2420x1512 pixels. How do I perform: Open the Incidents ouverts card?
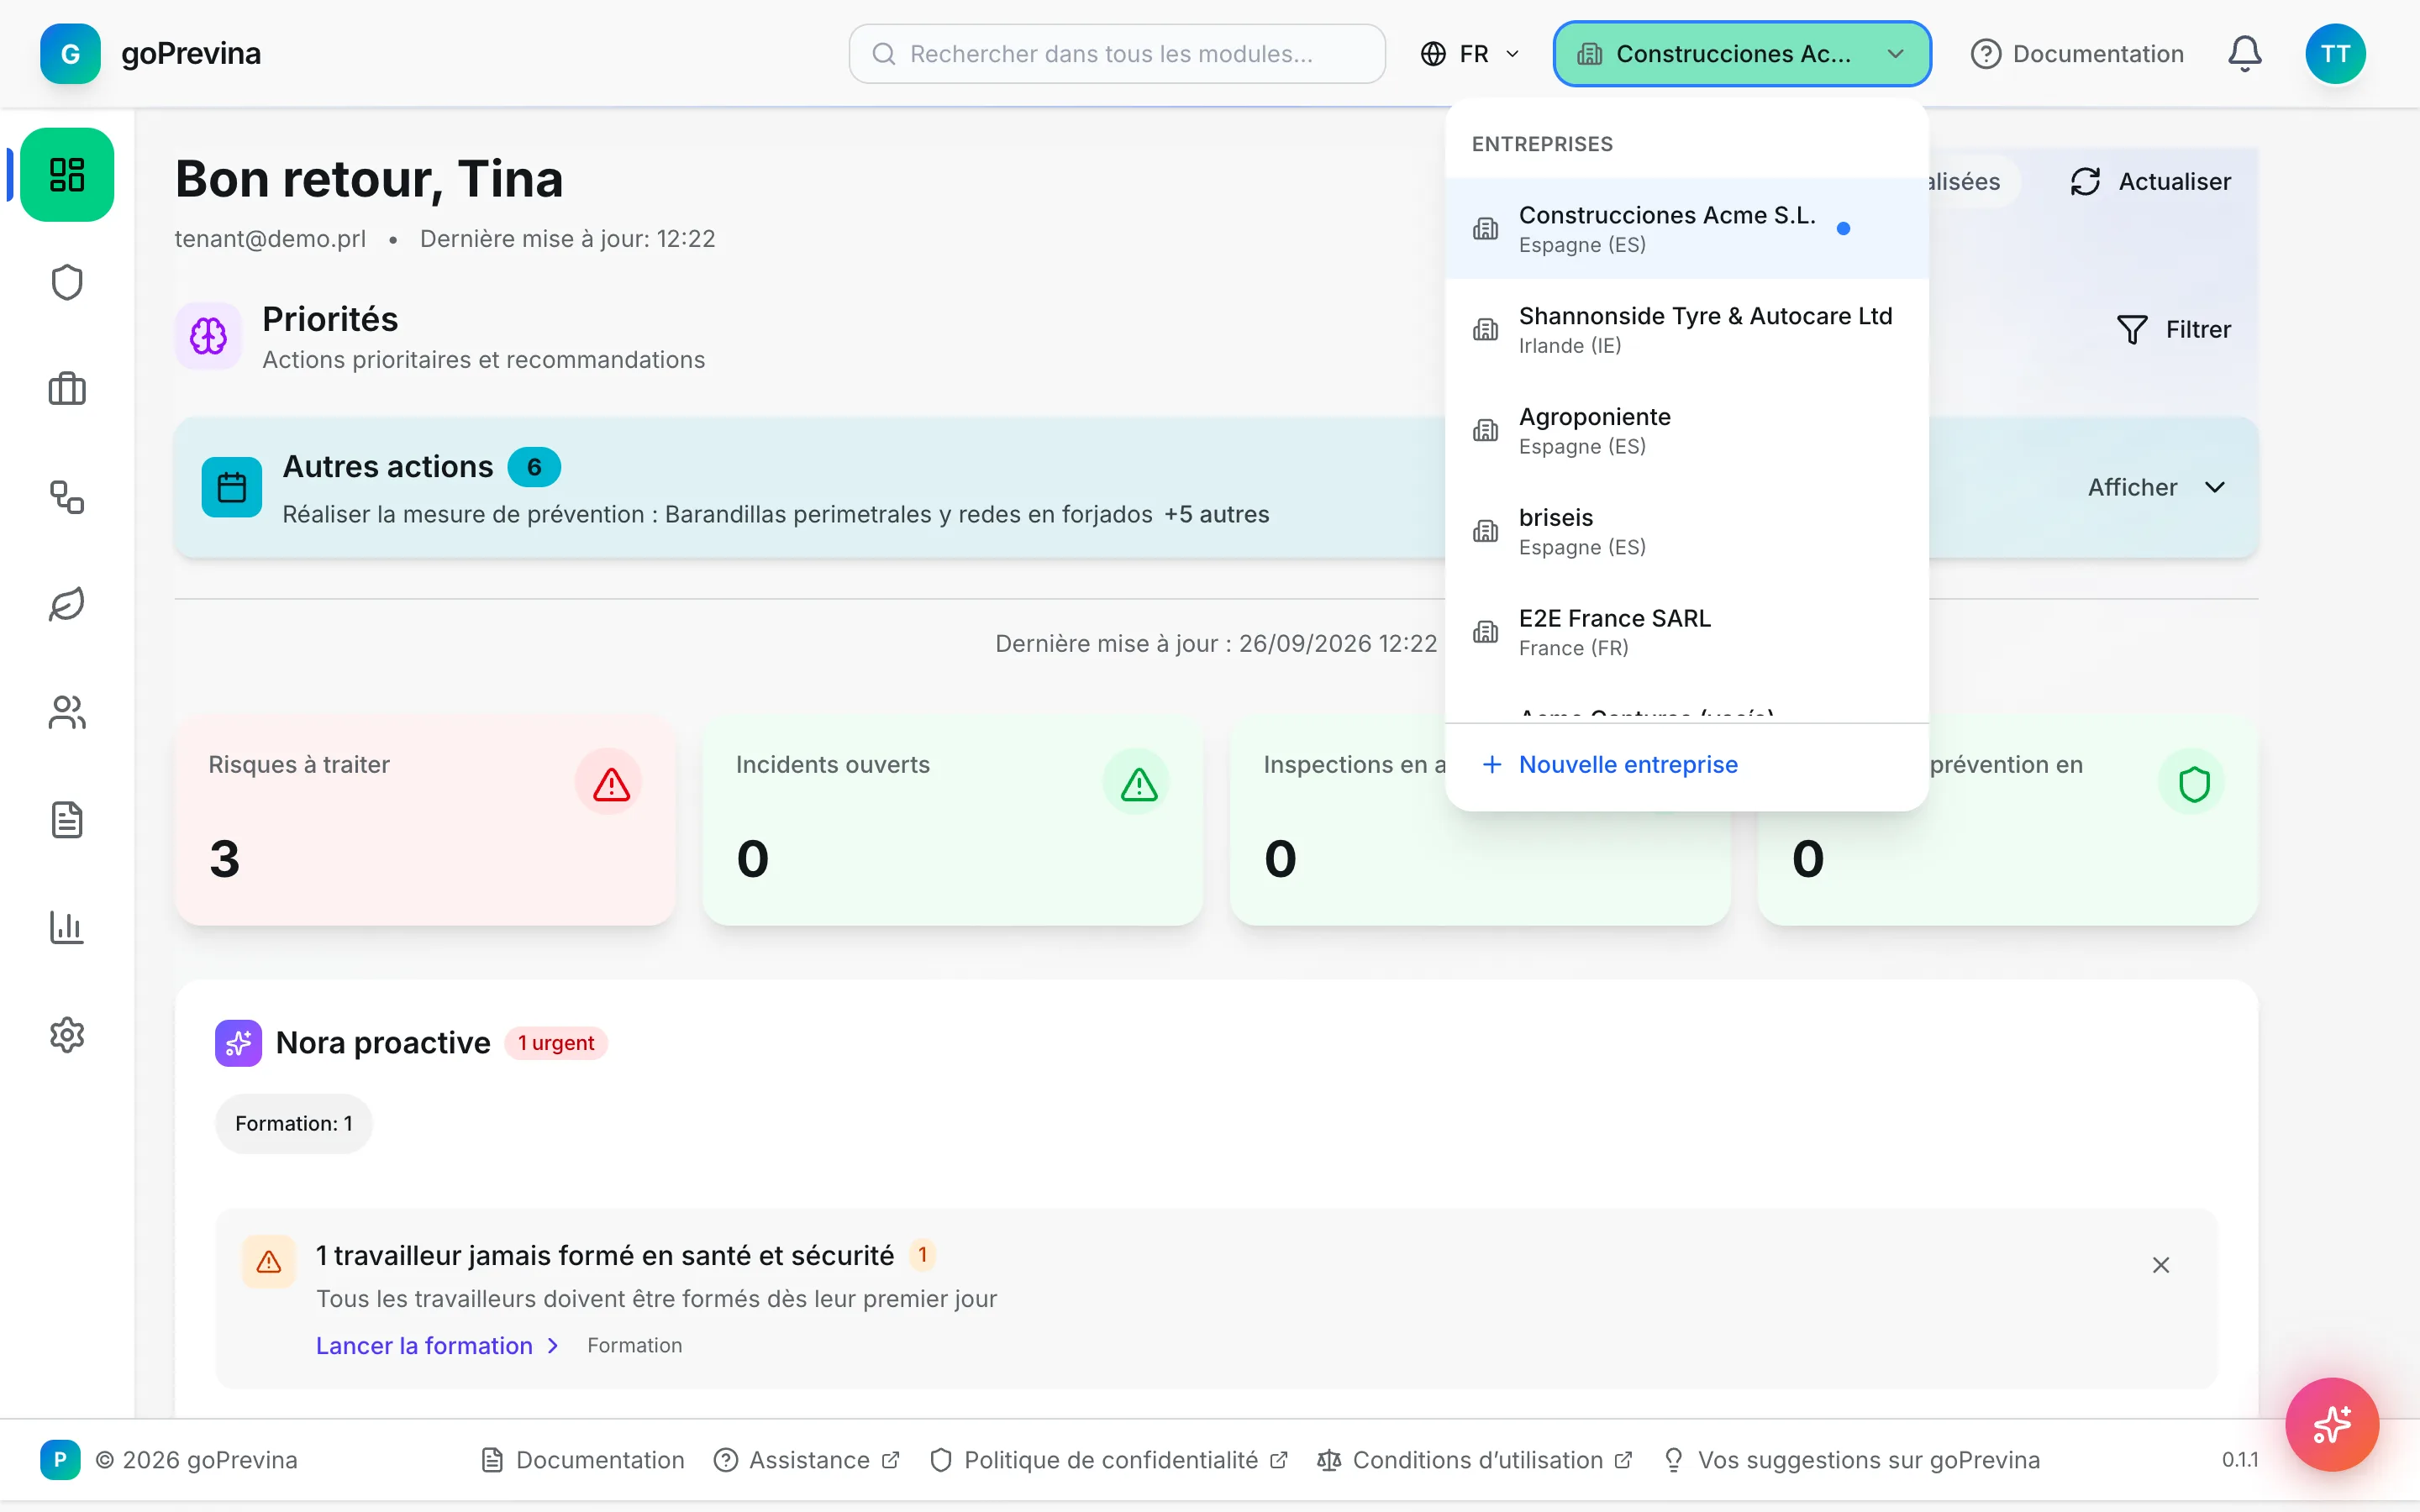953,820
